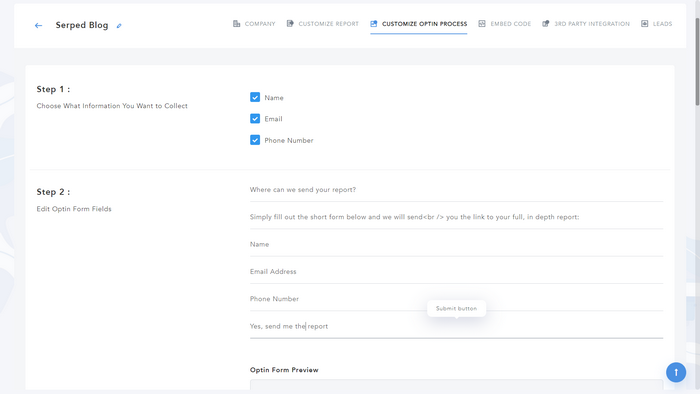700x394 pixels.
Task: Click the 'Yes, send me the report' field
Action: 456,327
